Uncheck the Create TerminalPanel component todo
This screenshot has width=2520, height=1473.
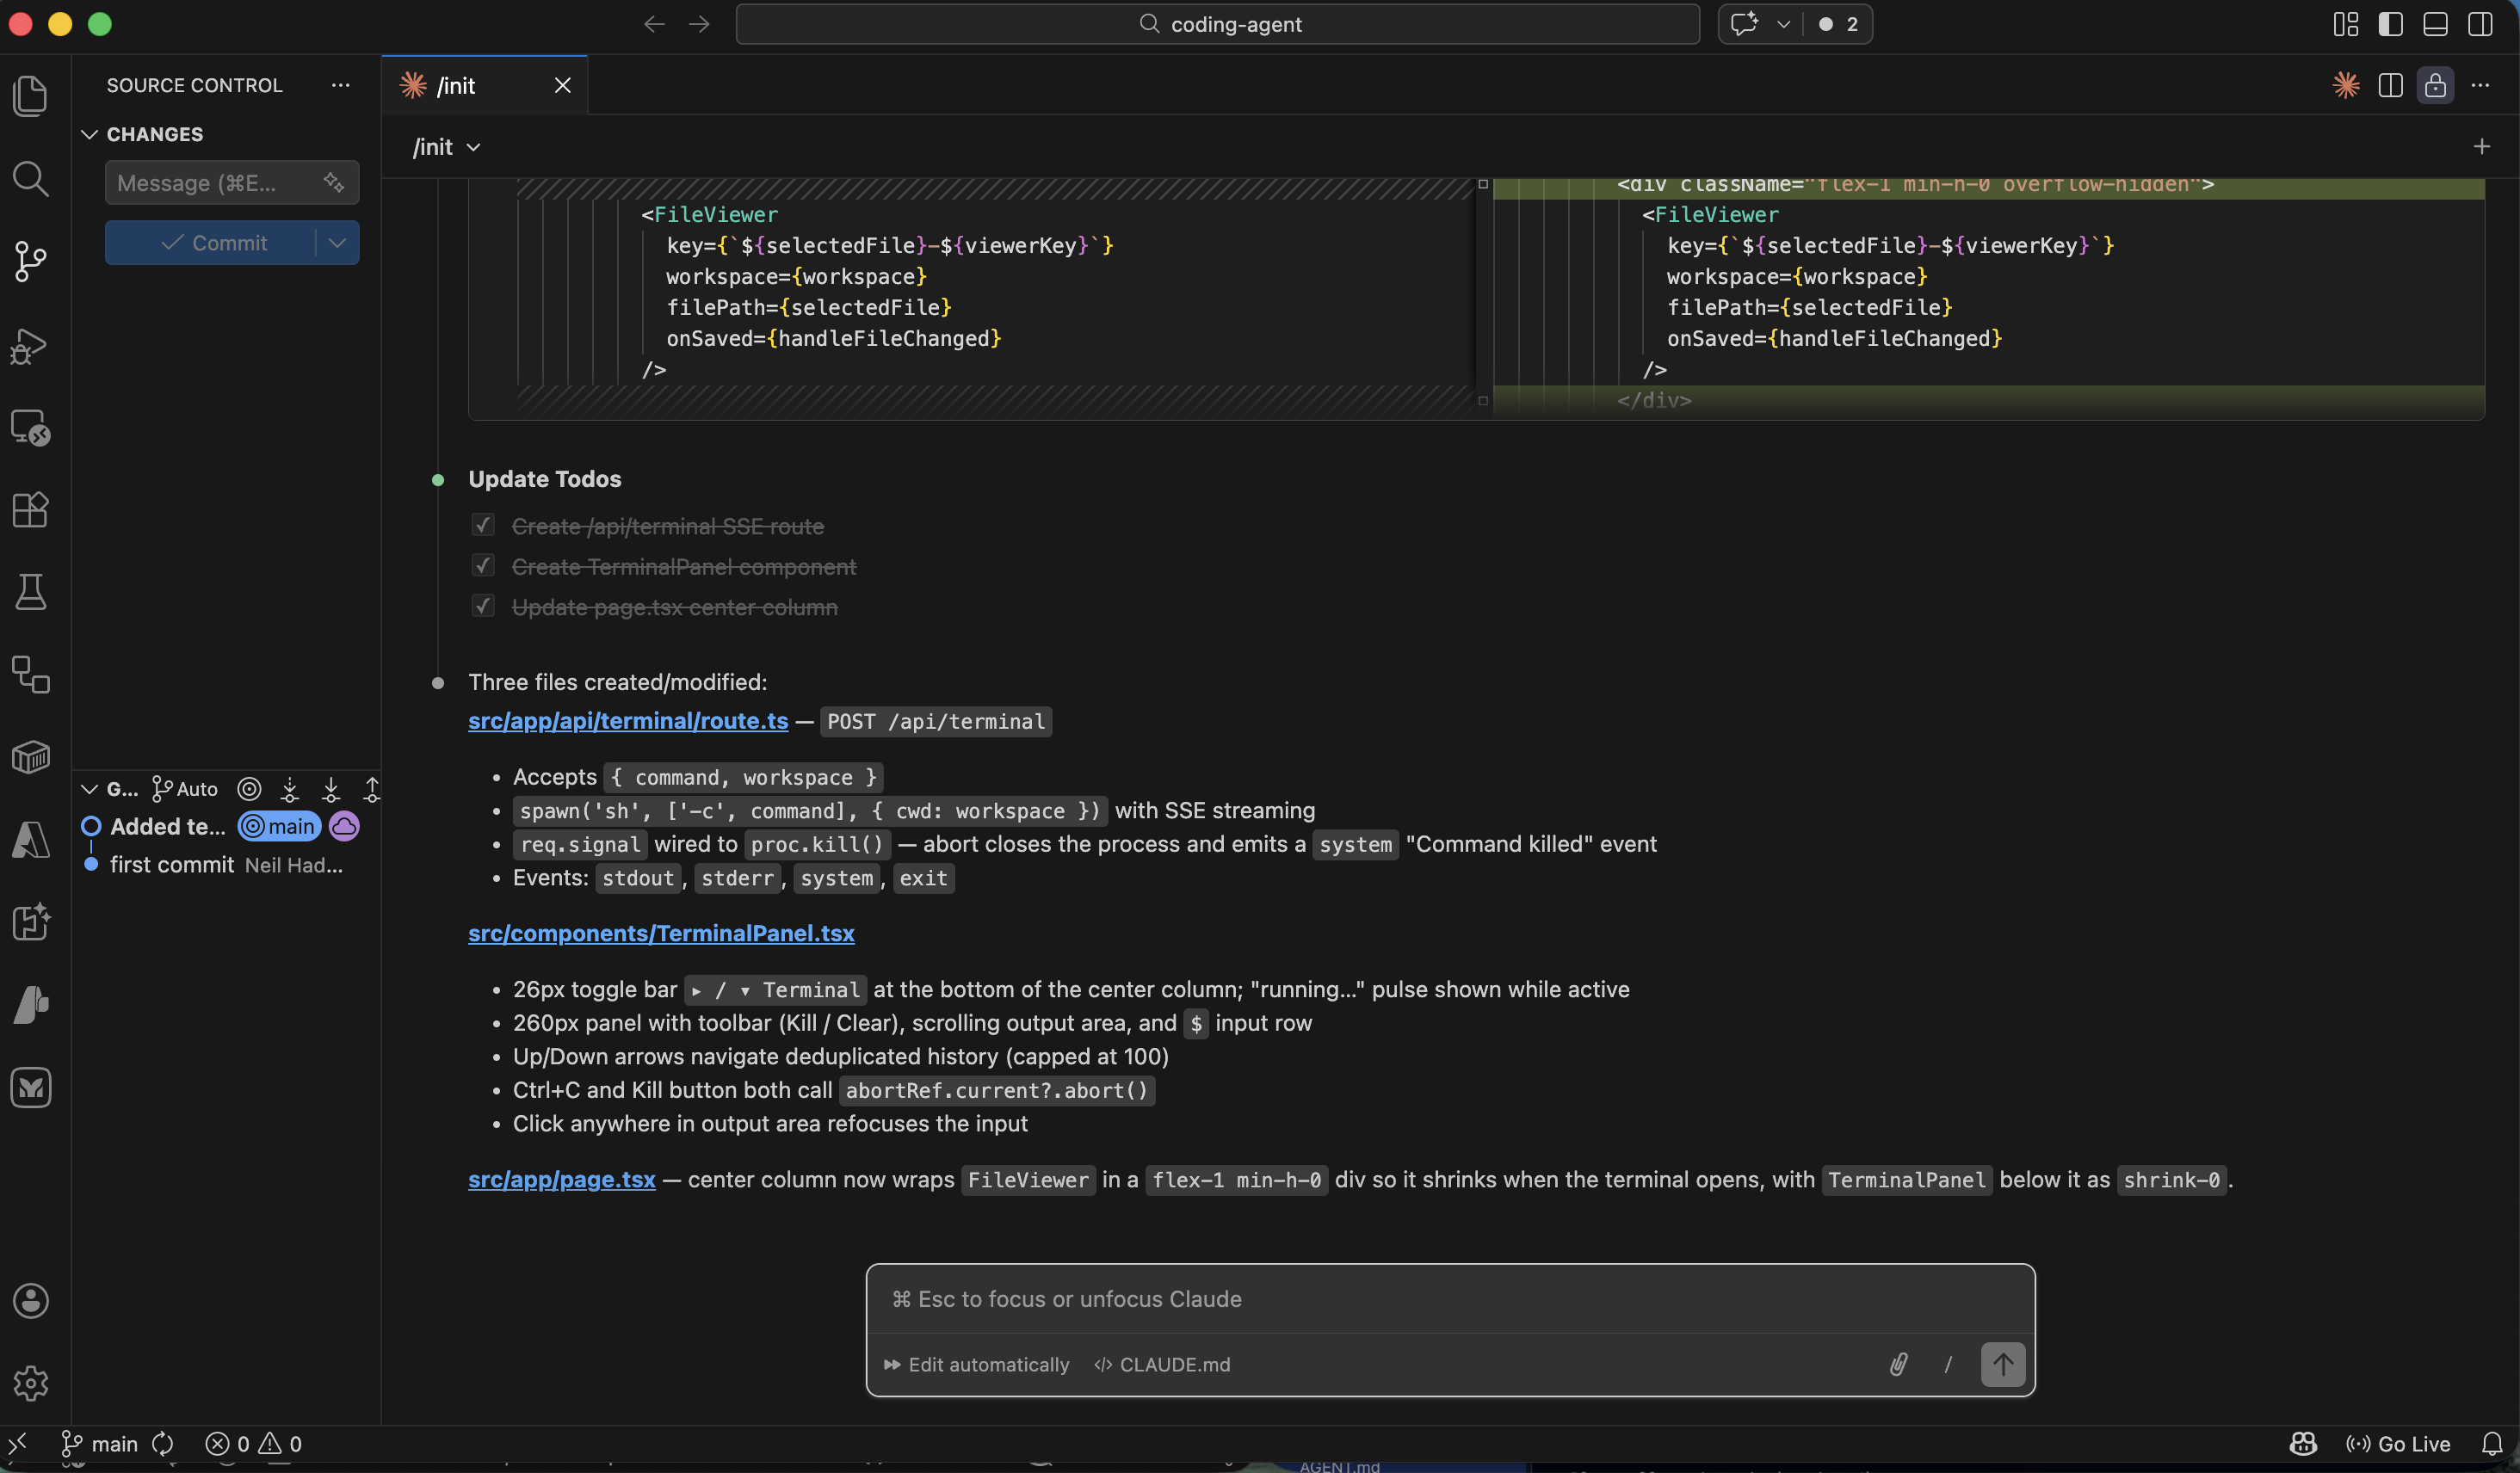point(483,565)
